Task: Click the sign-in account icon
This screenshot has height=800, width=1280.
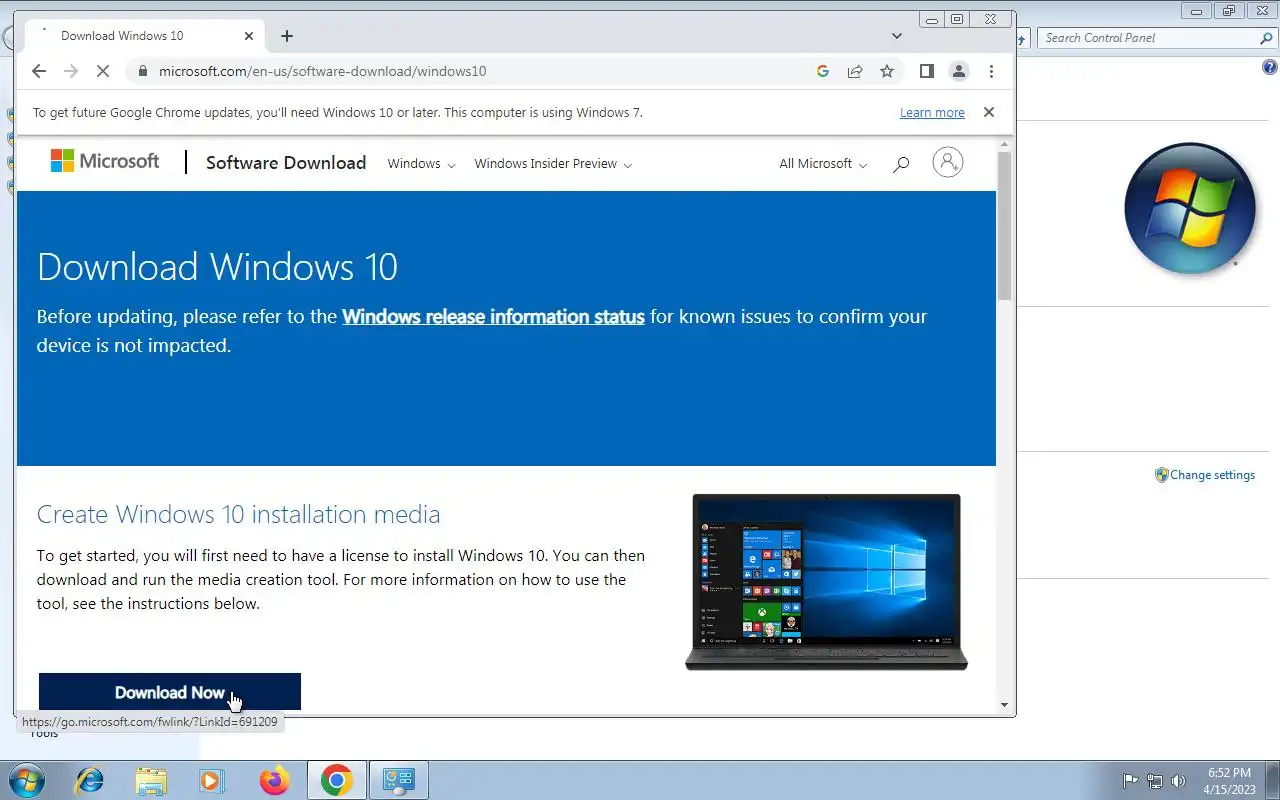Action: coord(948,162)
